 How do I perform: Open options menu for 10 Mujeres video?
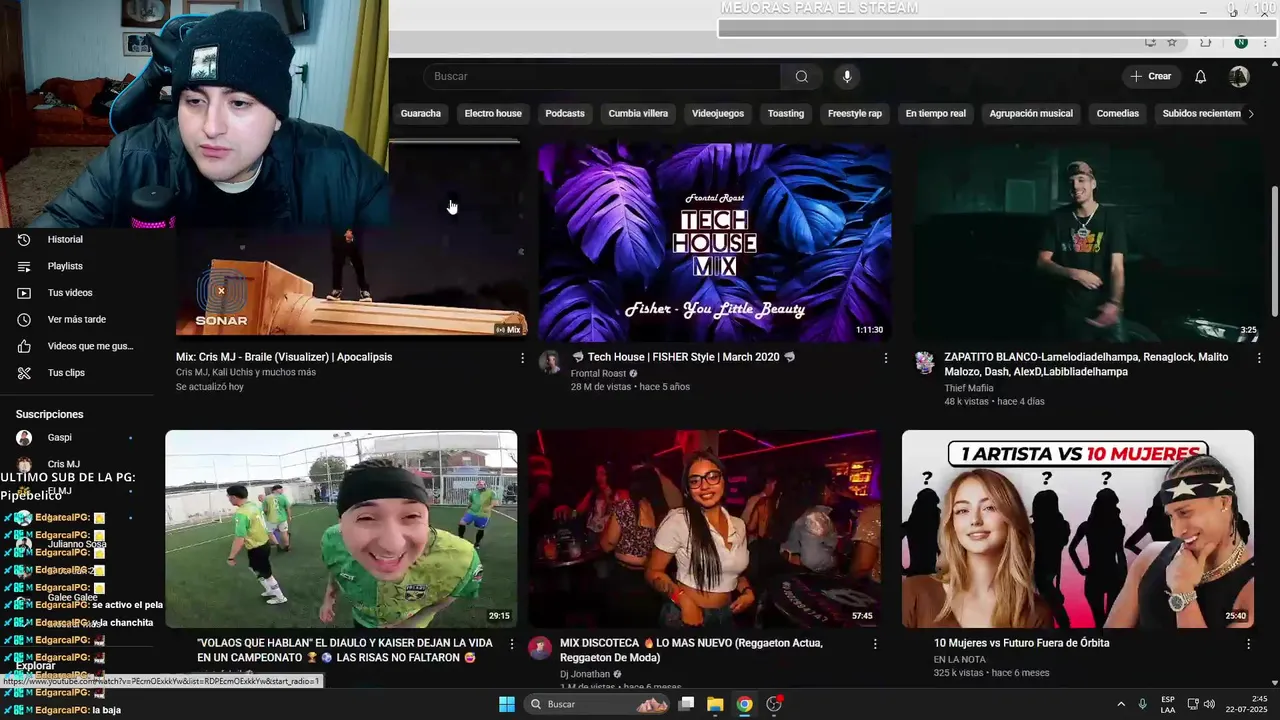1248,644
